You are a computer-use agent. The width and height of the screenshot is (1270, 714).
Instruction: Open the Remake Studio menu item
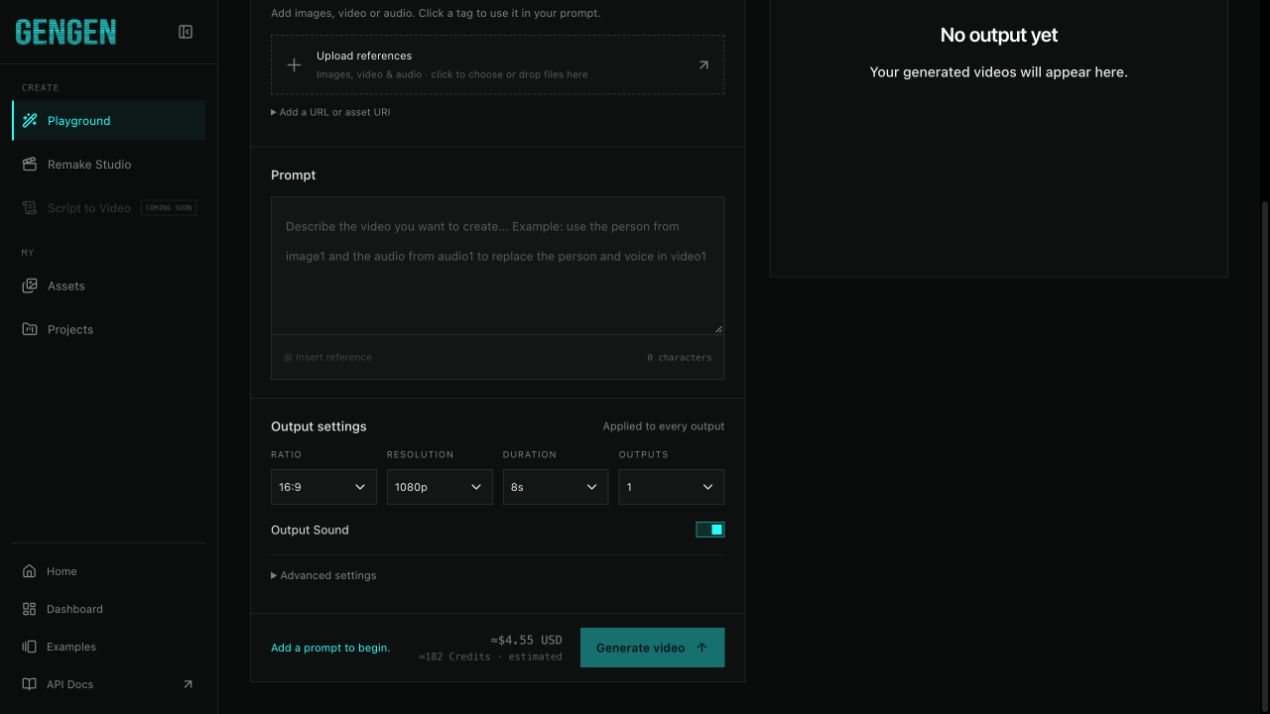point(109,164)
